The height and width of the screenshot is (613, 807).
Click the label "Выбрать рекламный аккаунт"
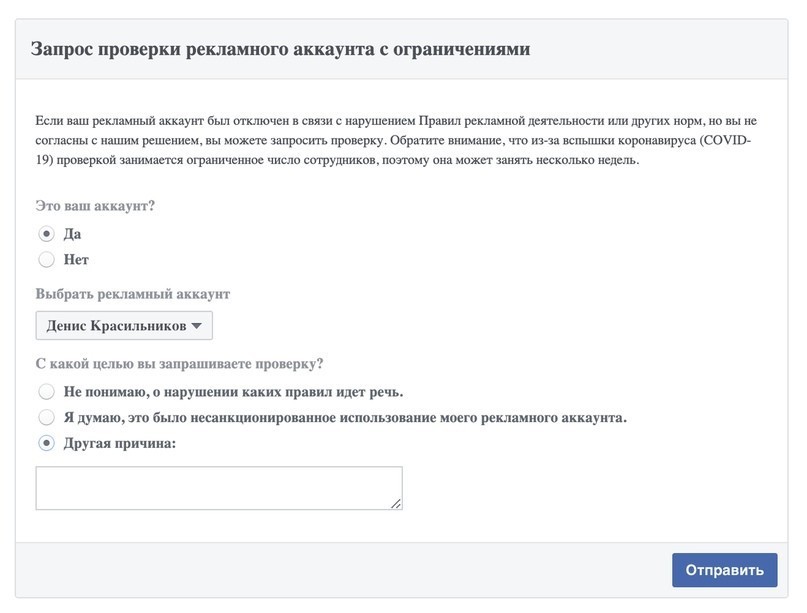(133, 294)
